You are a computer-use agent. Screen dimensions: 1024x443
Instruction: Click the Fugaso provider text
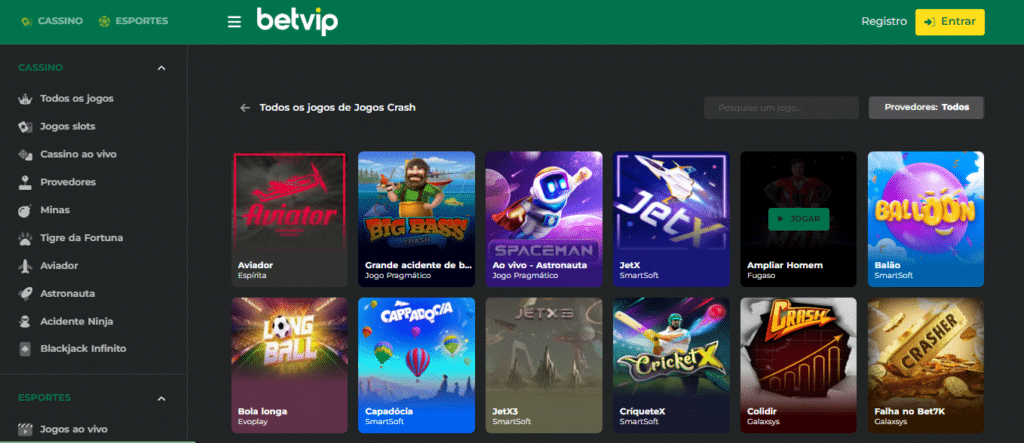[x=761, y=276]
